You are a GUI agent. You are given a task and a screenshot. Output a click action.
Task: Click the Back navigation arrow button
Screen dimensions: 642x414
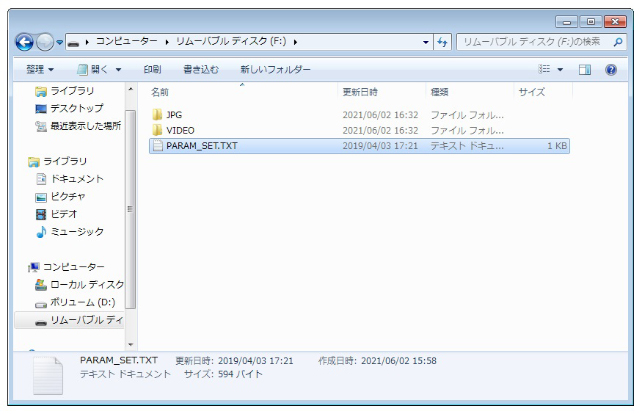tap(25, 43)
